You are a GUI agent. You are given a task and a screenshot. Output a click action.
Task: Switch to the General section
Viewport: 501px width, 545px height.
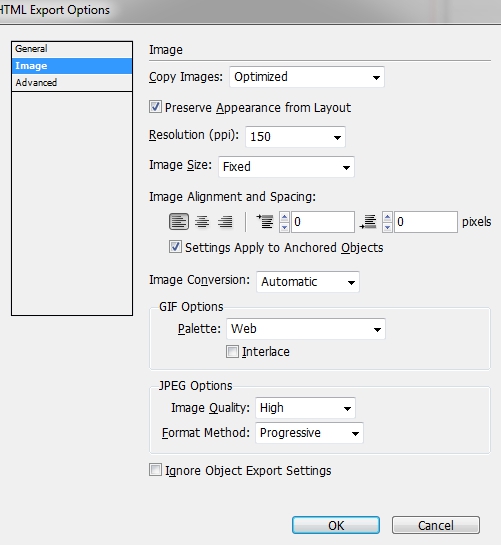(x=72, y=49)
